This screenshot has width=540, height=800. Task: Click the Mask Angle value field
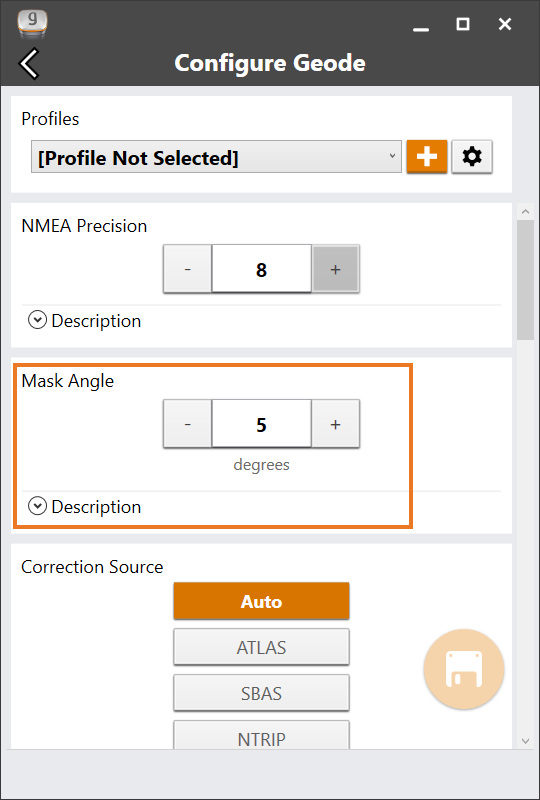[x=261, y=424]
